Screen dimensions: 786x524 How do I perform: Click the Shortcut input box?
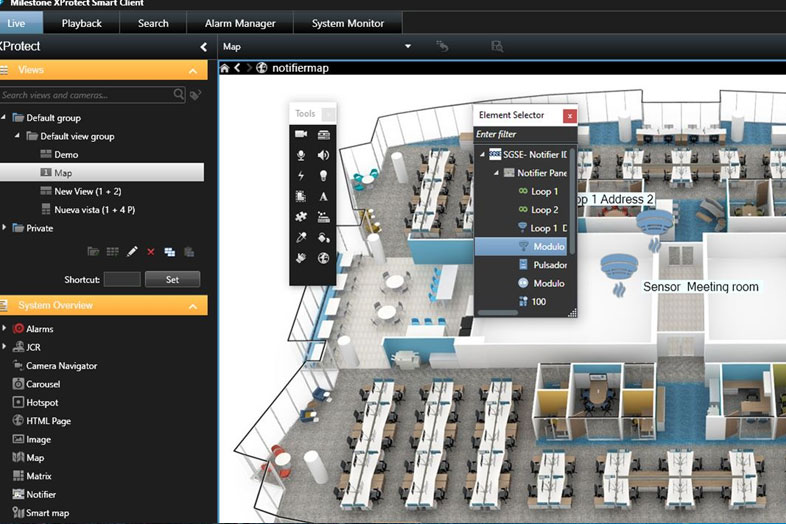[122, 279]
